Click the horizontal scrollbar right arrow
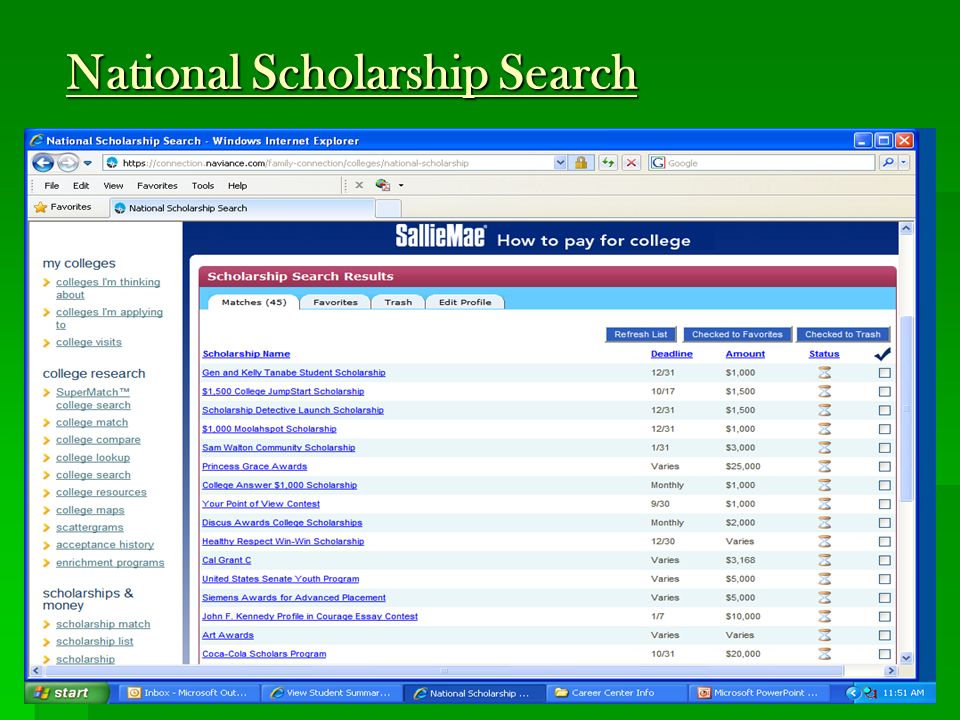Viewport: 960px width, 720px height. pyautogui.click(x=891, y=671)
